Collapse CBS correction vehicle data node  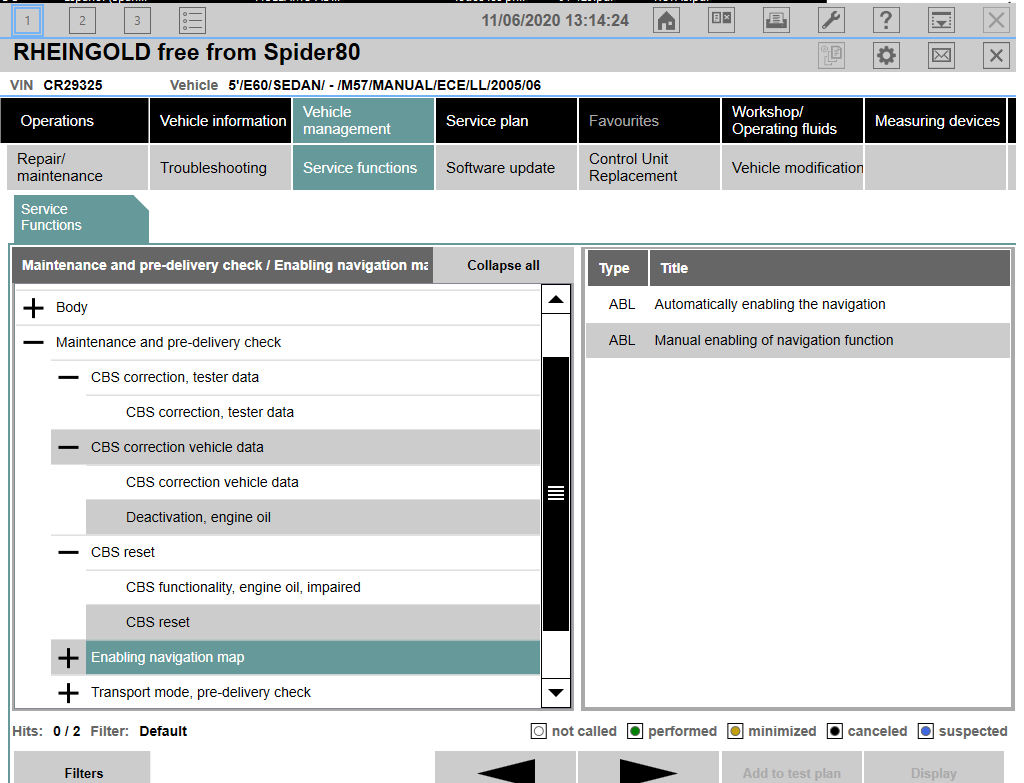(x=69, y=447)
